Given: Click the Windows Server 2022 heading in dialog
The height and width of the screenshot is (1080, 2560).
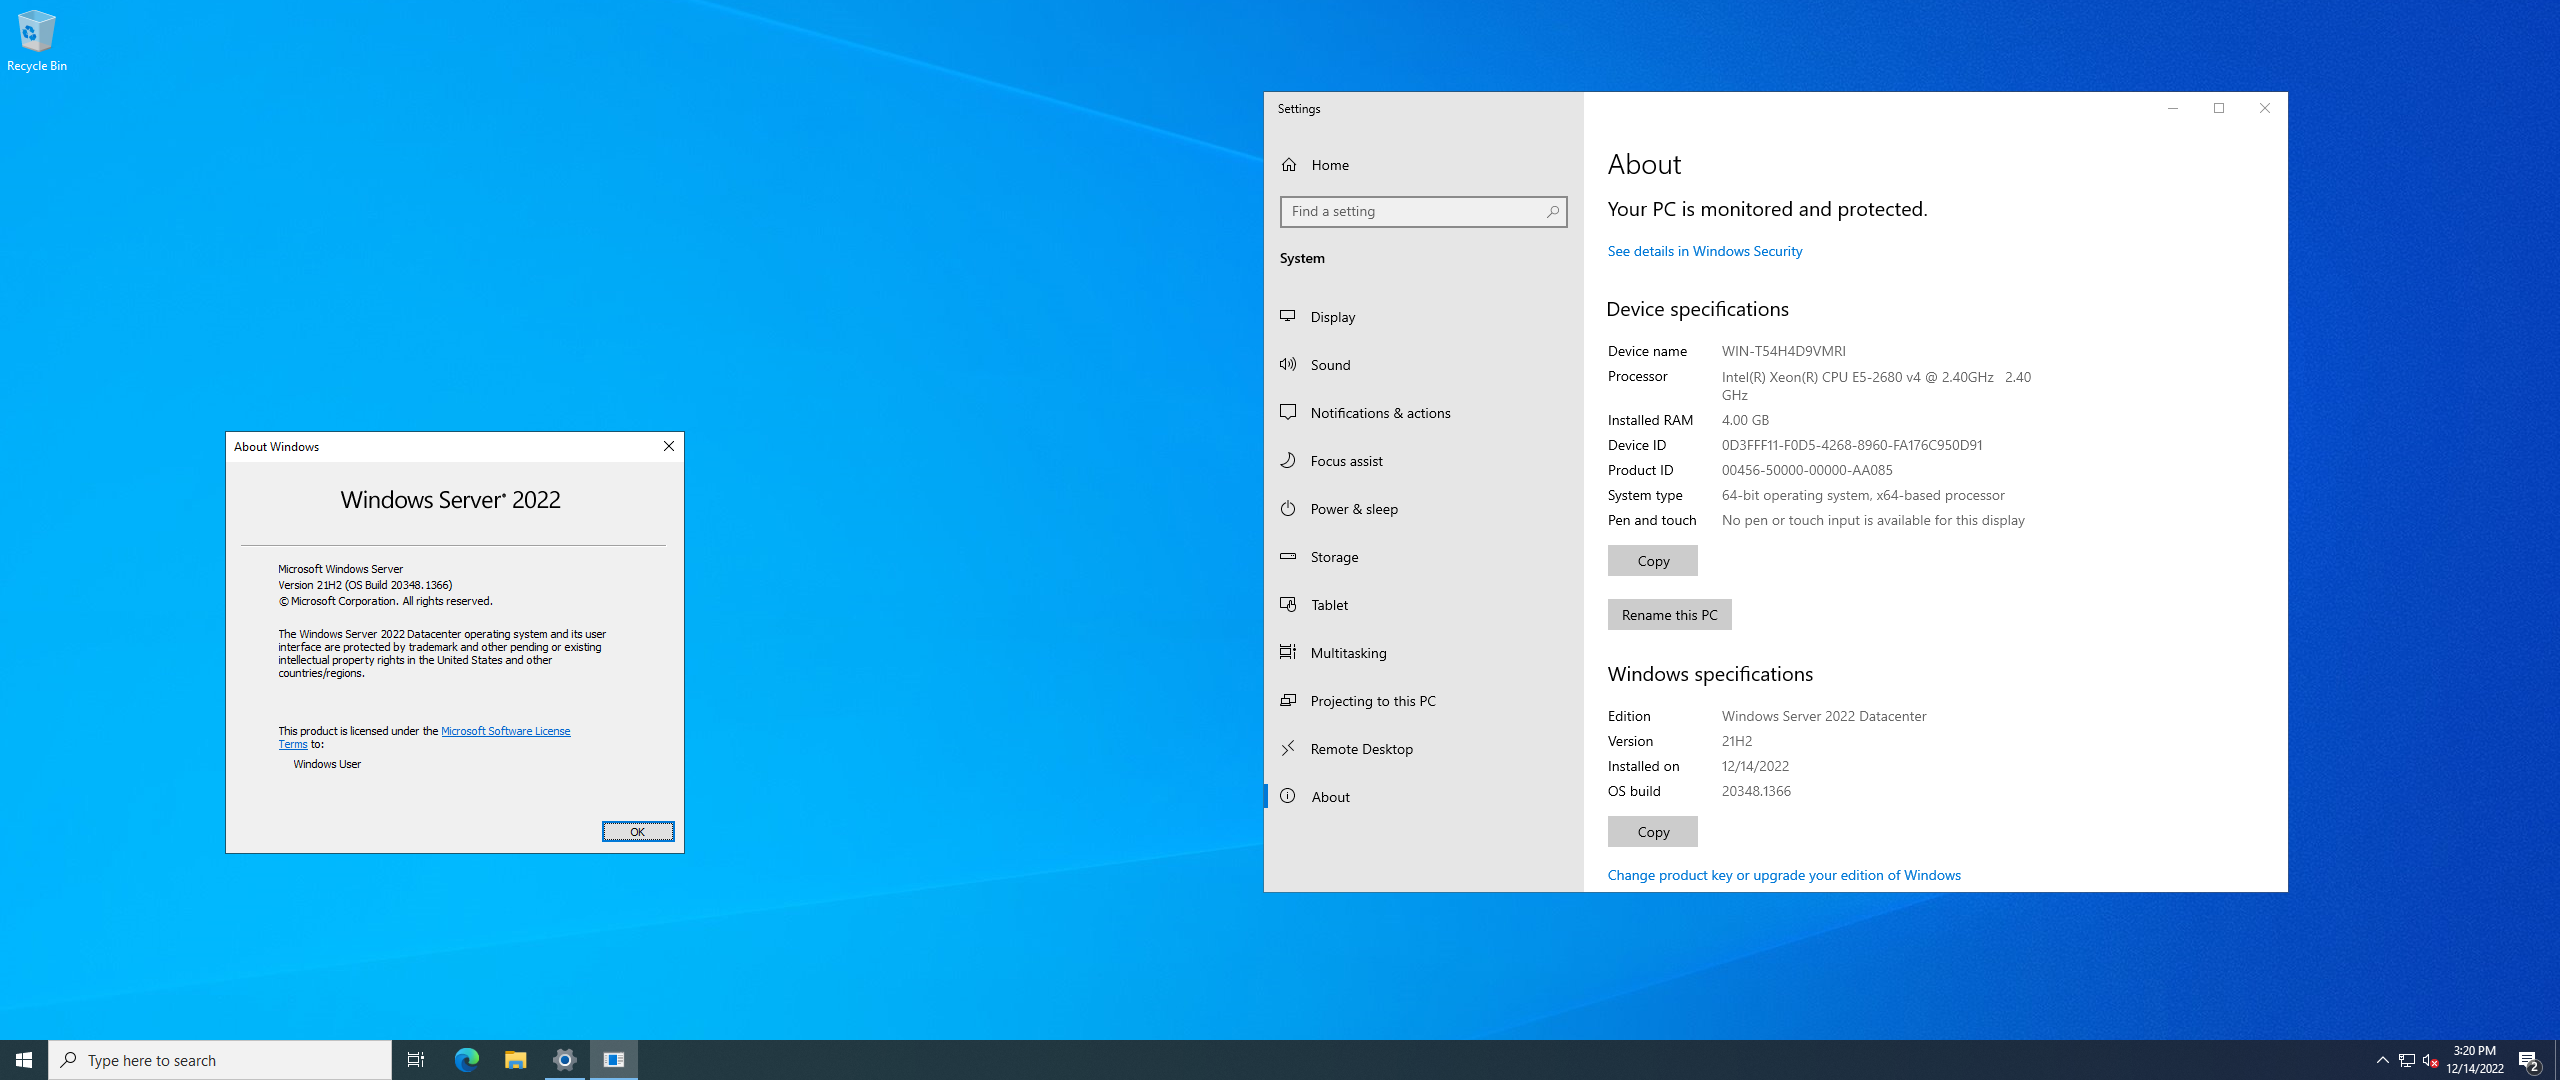Looking at the screenshot, I should tap(450, 499).
